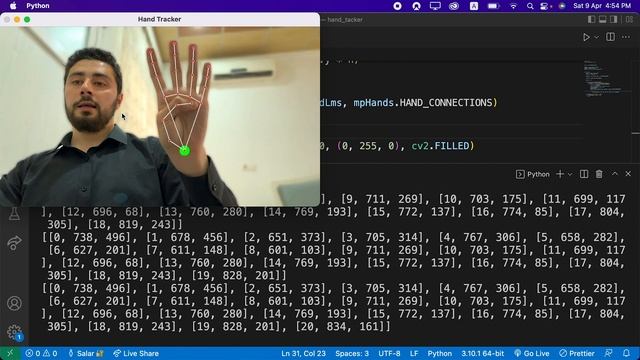
Task: Open editor More Actions ellipsis
Action: coord(626,37)
